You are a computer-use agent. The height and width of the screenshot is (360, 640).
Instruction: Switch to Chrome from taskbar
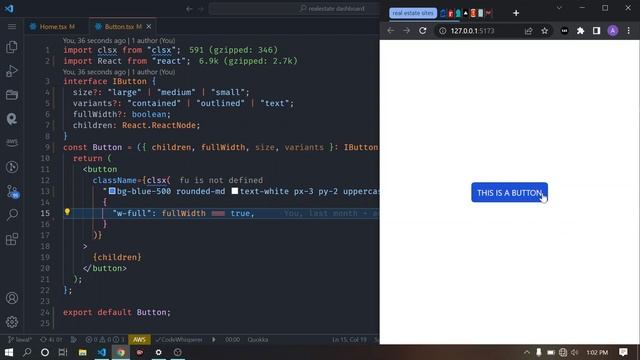[121, 352]
